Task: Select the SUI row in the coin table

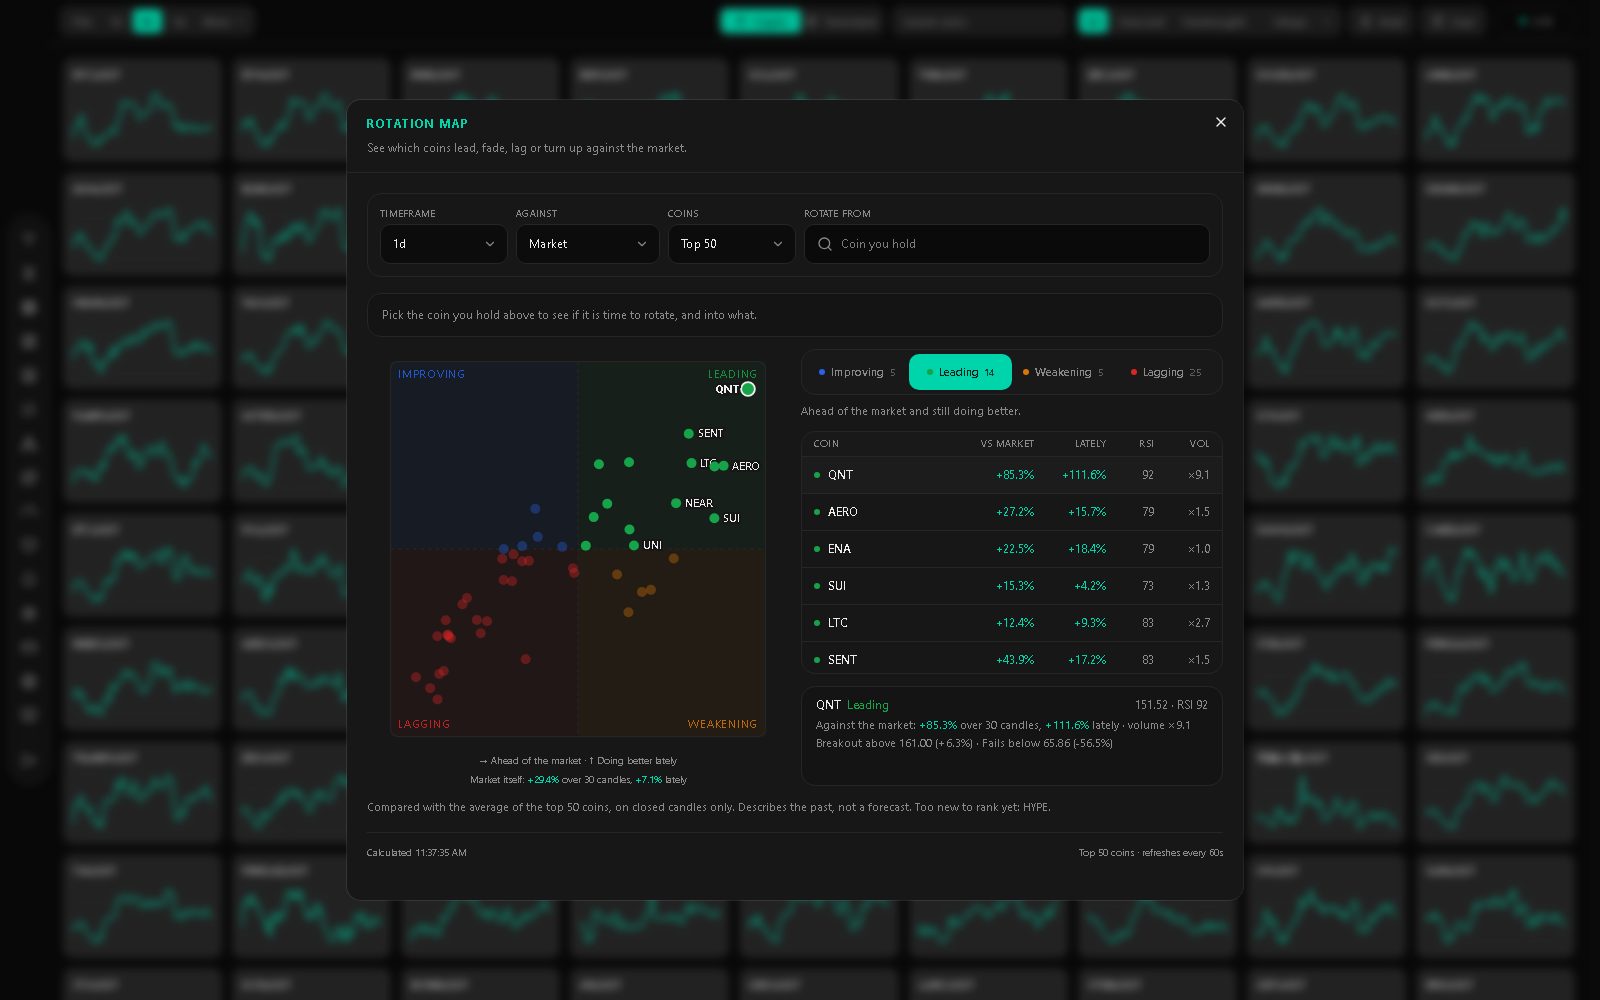Action: (x=1011, y=586)
